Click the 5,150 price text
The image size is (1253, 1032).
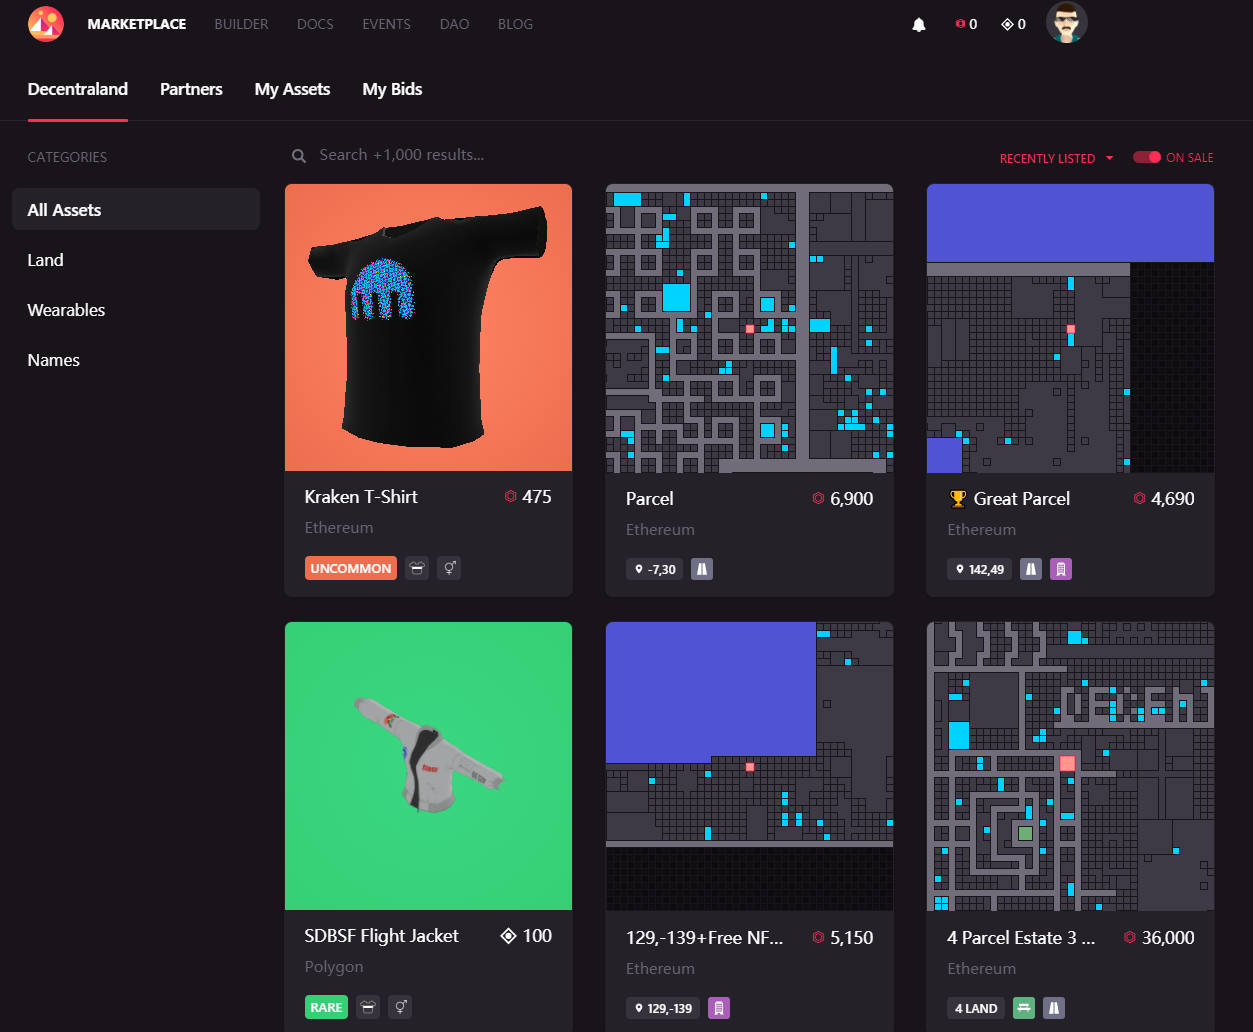[x=851, y=938]
